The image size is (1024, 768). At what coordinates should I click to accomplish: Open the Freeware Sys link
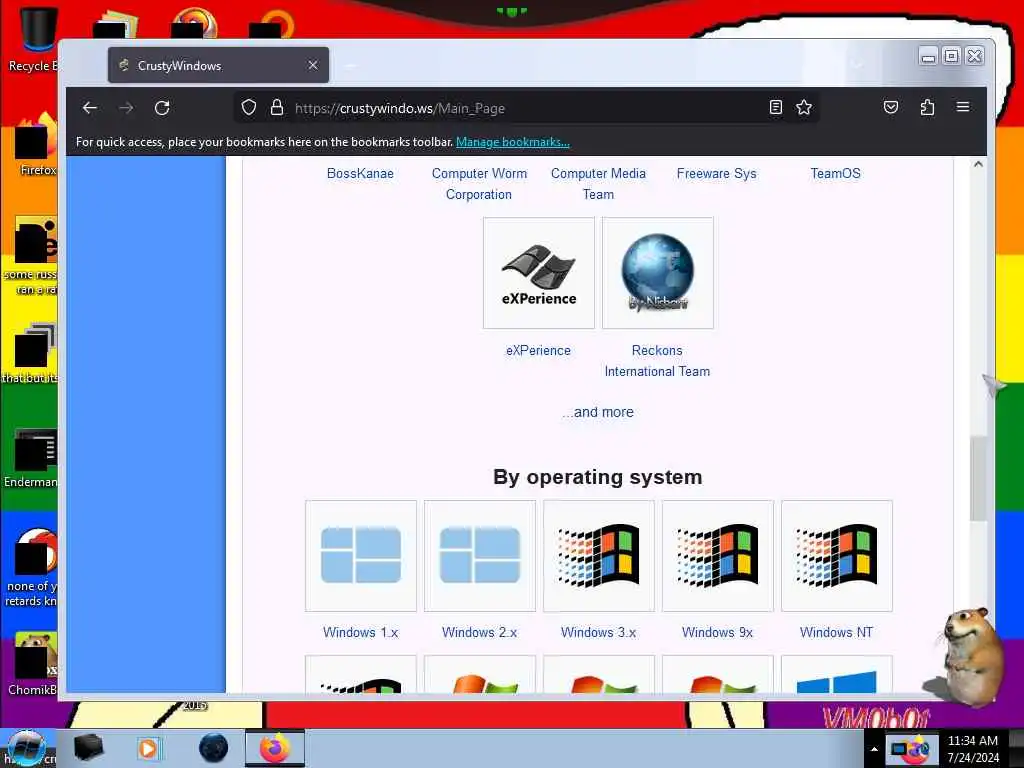coord(716,174)
